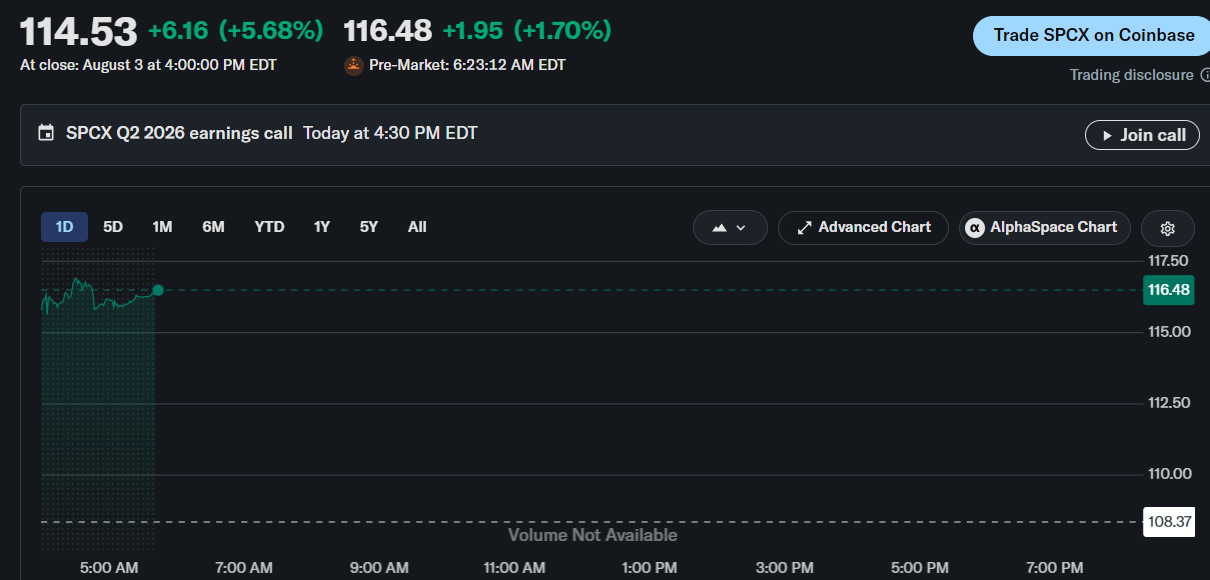
Task: Switch to the 5D time range
Action: [x=113, y=227]
